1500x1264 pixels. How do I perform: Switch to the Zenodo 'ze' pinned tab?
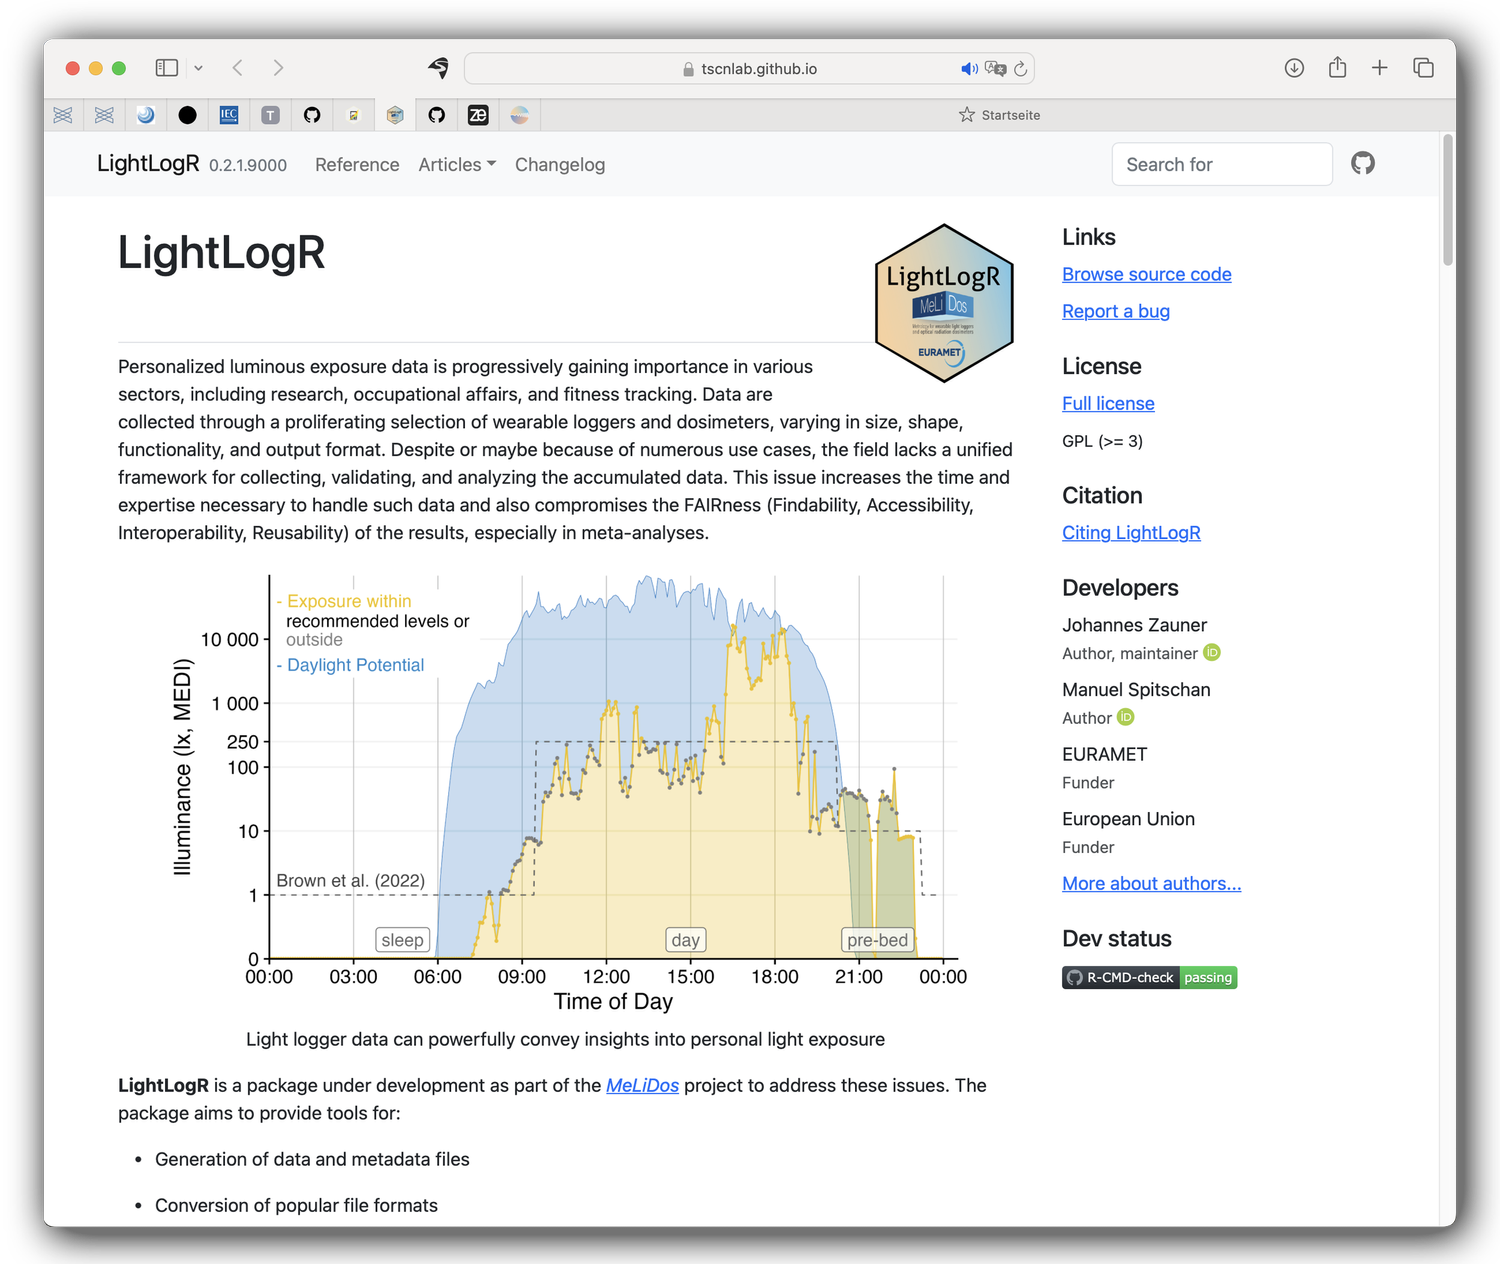coord(478,115)
